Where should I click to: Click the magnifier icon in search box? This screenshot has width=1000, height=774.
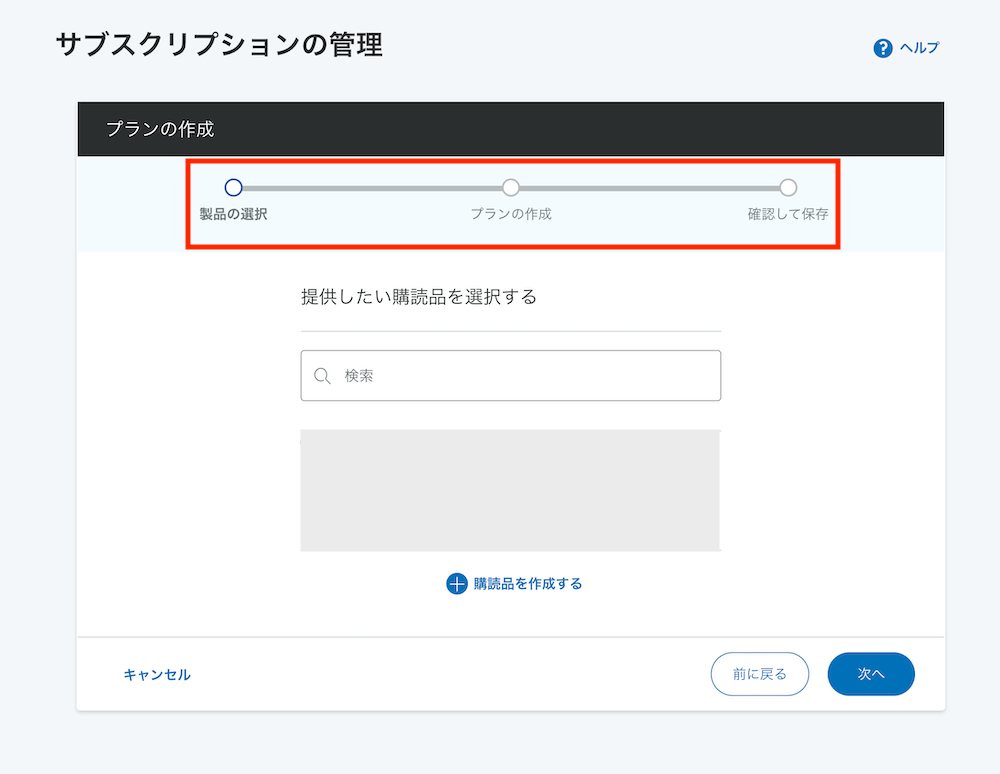322,376
